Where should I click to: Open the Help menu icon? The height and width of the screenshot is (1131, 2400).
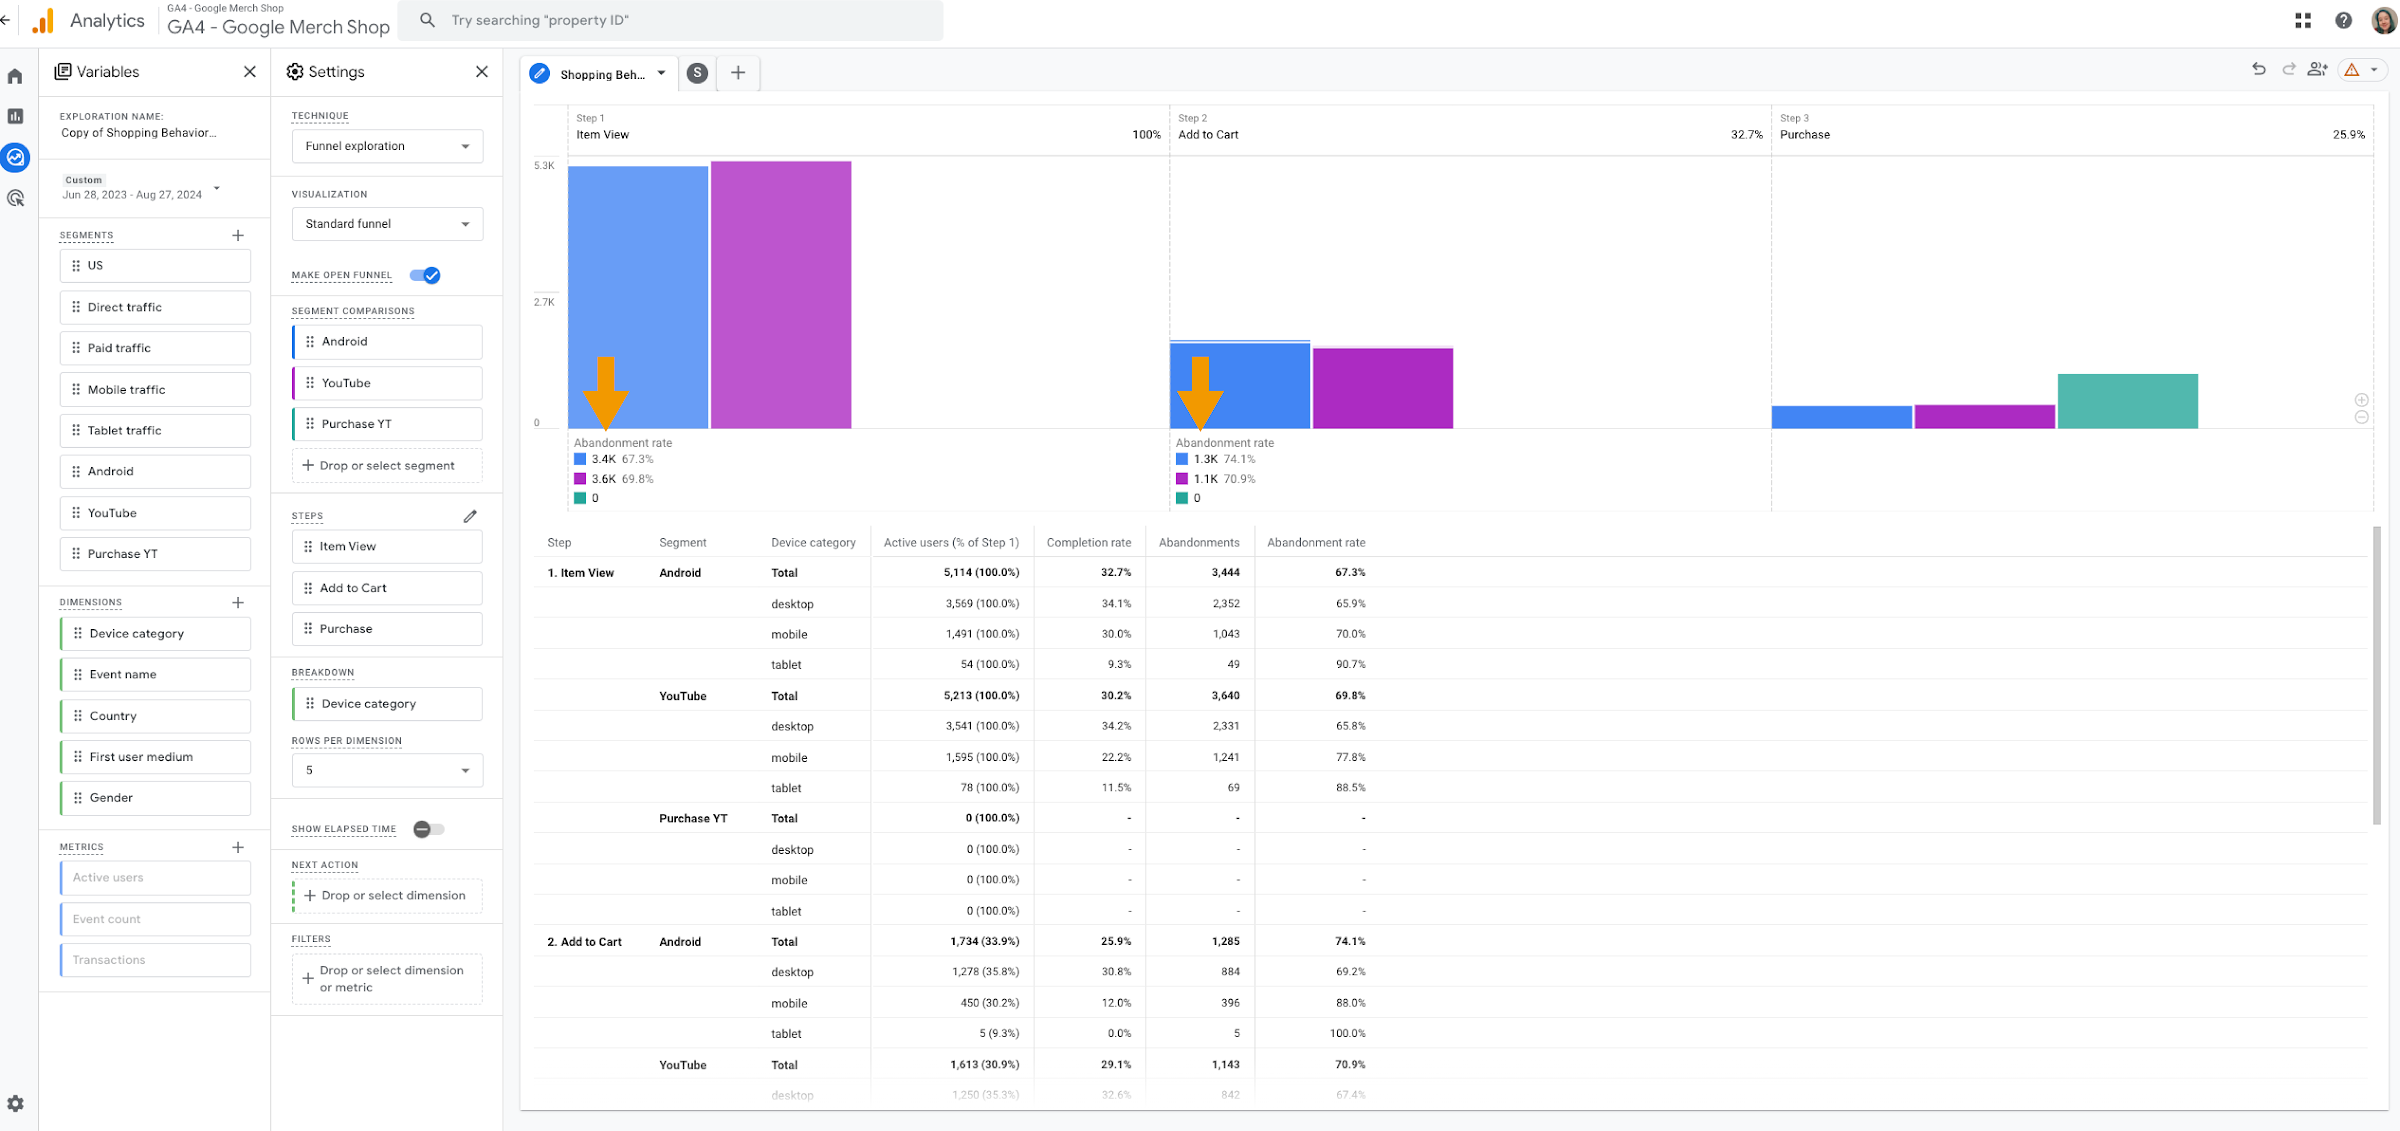2343,20
